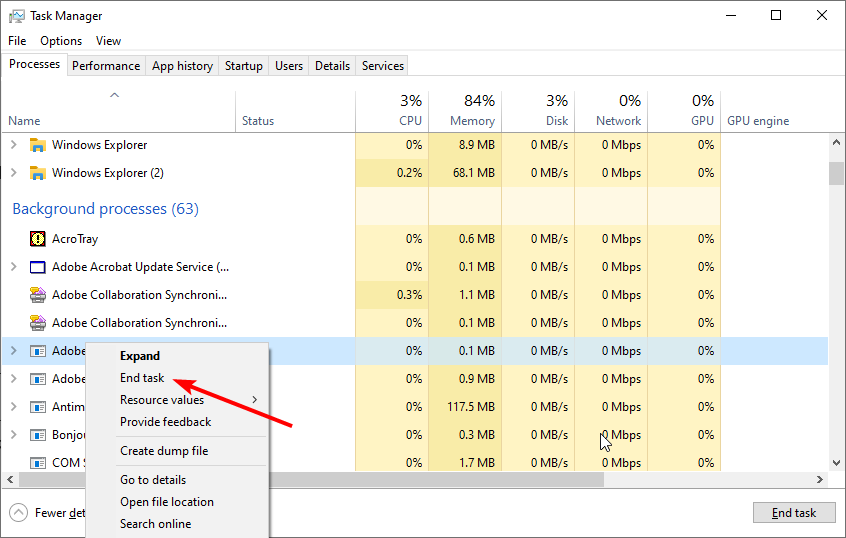Image resolution: width=846 pixels, height=538 pixels.
Task: Click the horizontal scrollbar thumb
Action: pos(311,479)
